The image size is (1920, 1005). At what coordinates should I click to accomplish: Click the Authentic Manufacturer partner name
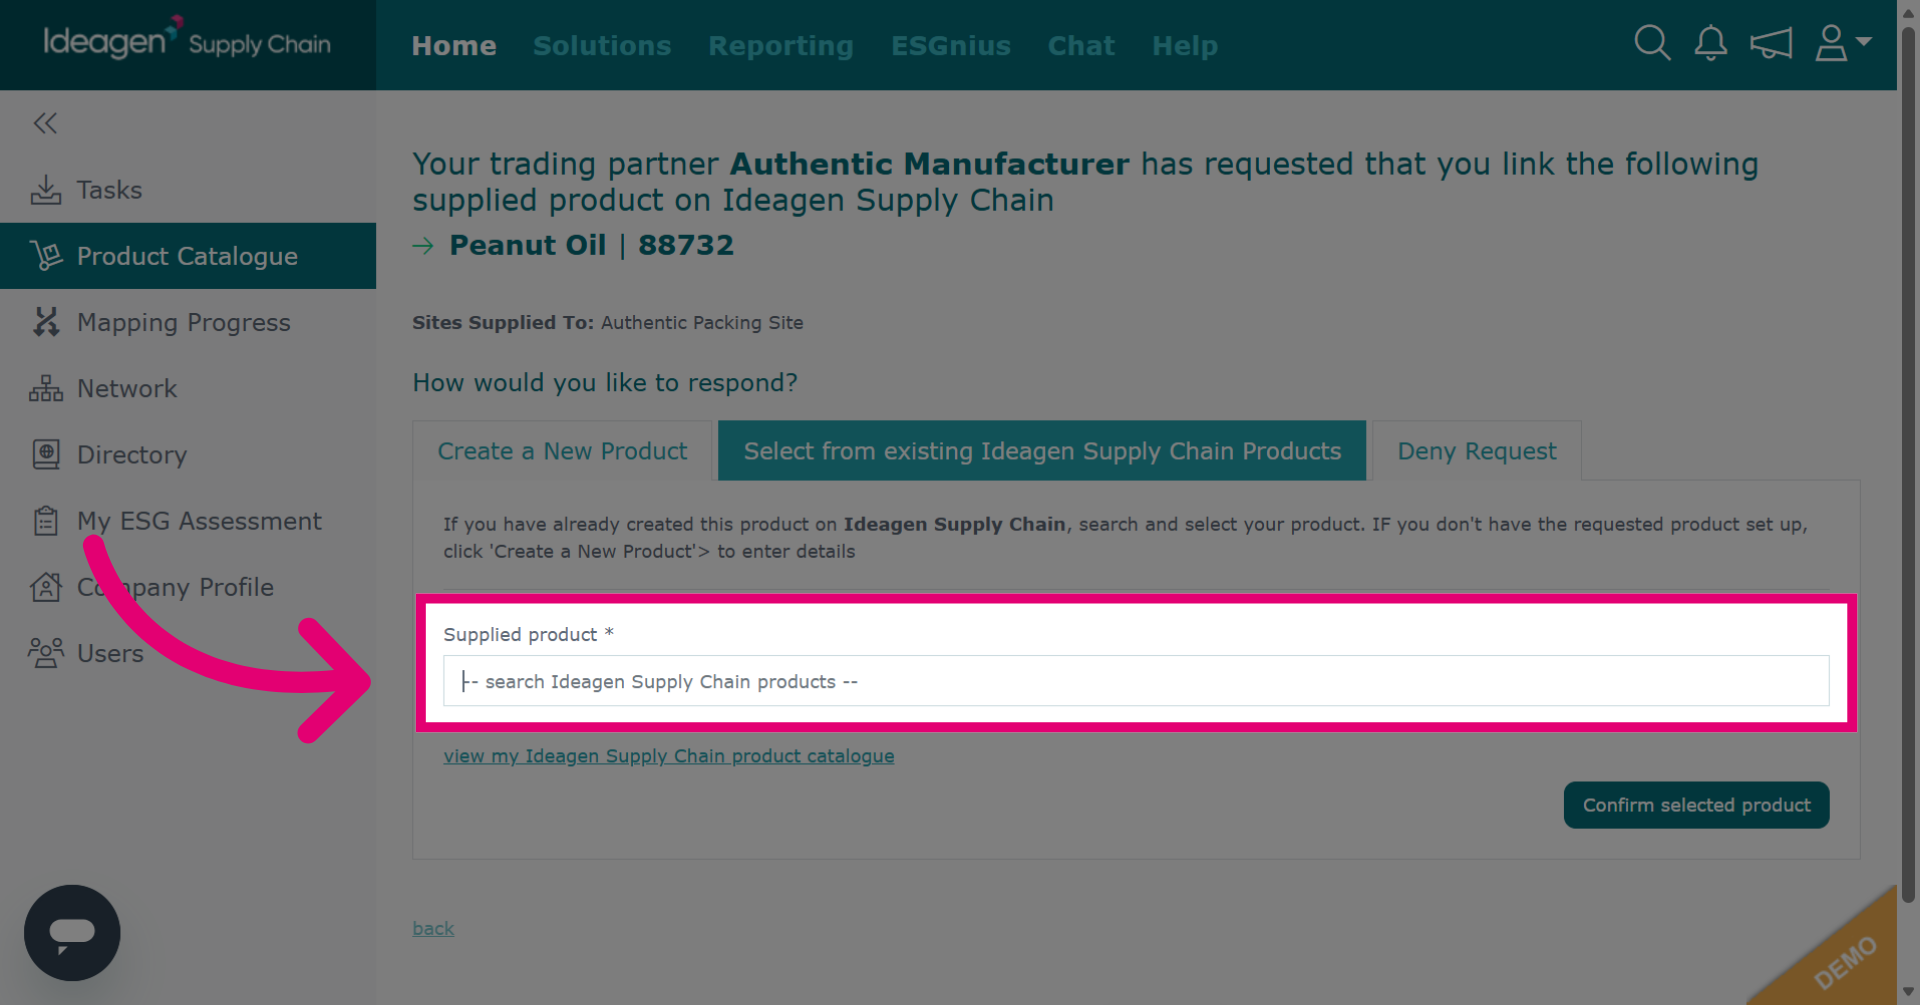(x=930, y=164)
